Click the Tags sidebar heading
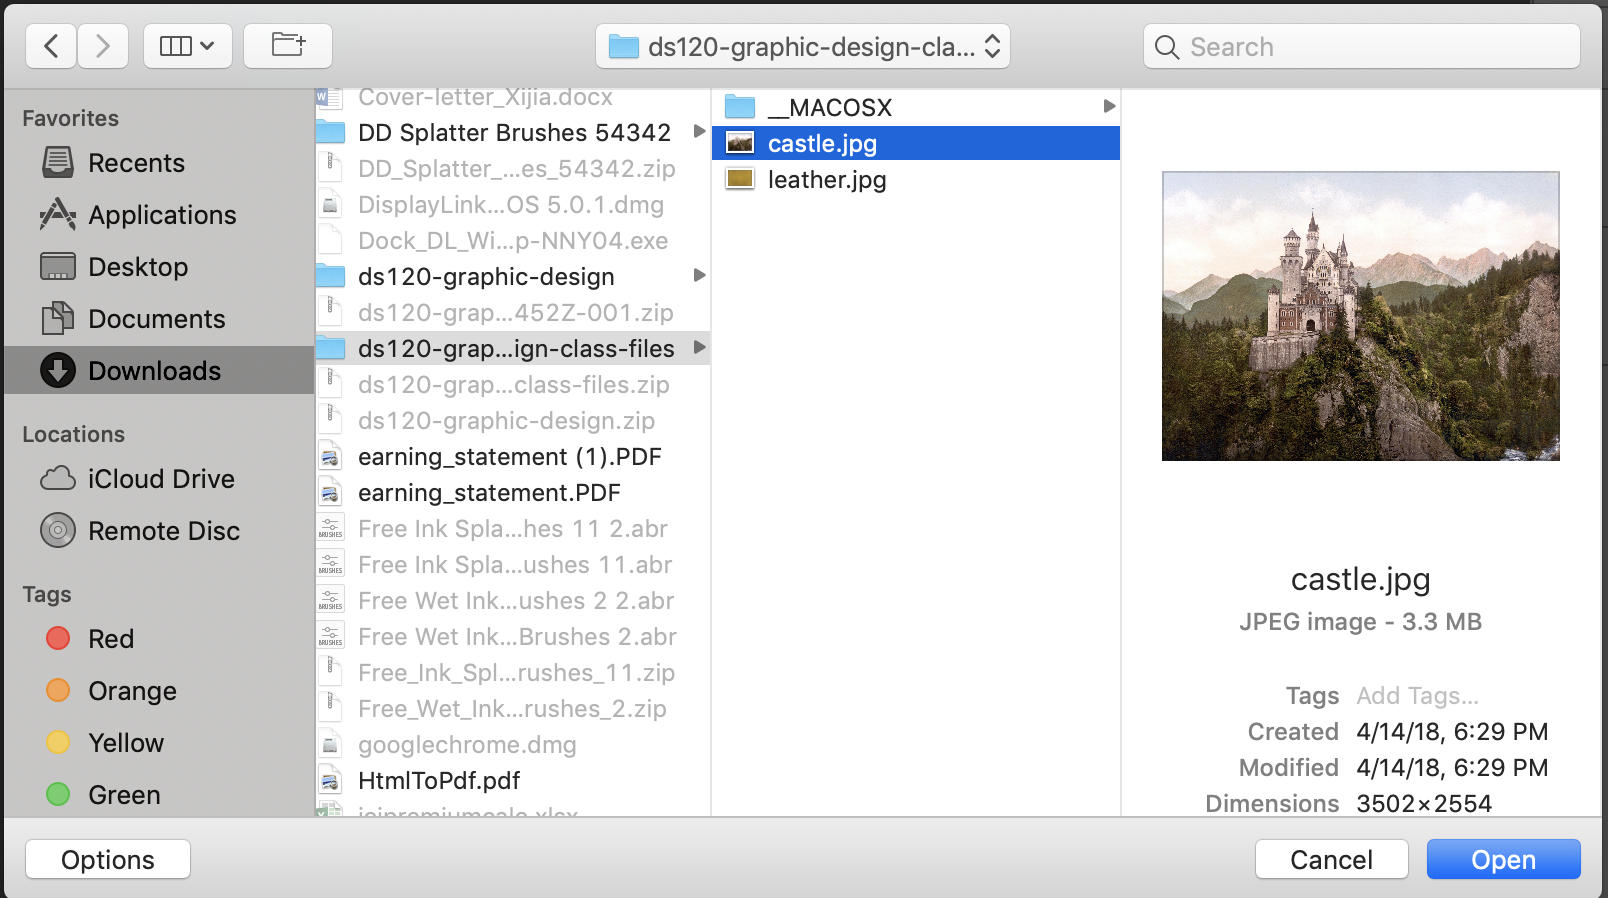The height and width of the screenshot is (898, 1608). 47,595
